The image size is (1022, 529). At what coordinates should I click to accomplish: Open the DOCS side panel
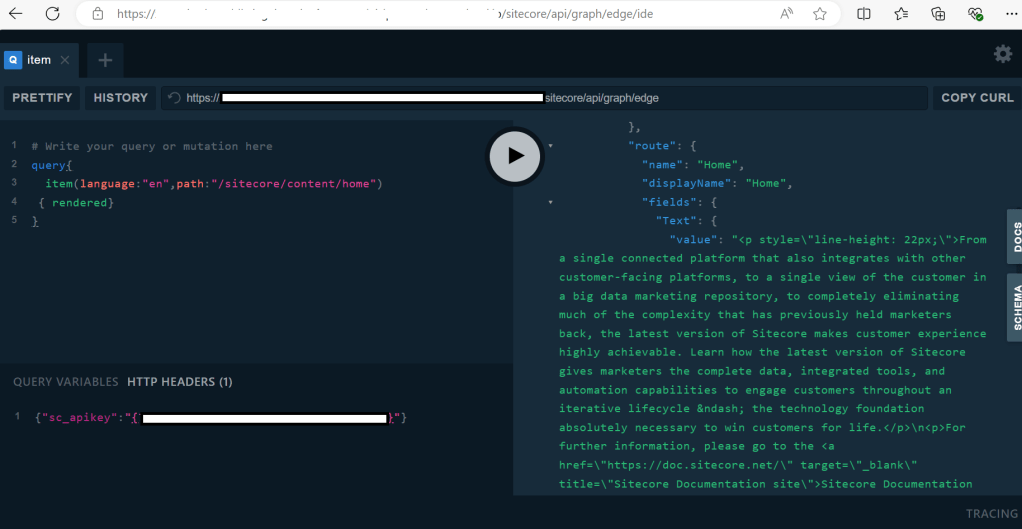pyautogui.click(x=1014, y=236)
